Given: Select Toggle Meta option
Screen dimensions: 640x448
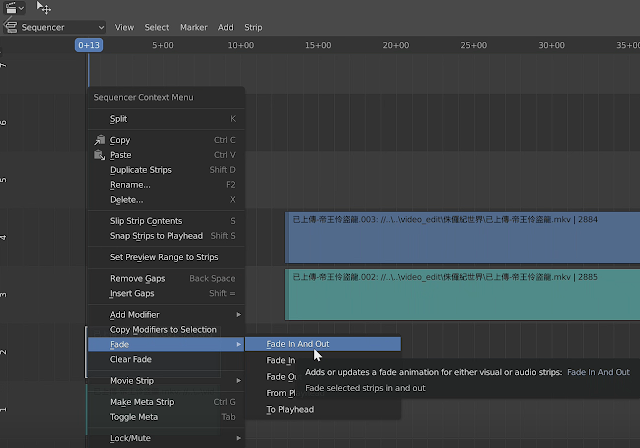Looking at the screenshot, I should (134, 417).
